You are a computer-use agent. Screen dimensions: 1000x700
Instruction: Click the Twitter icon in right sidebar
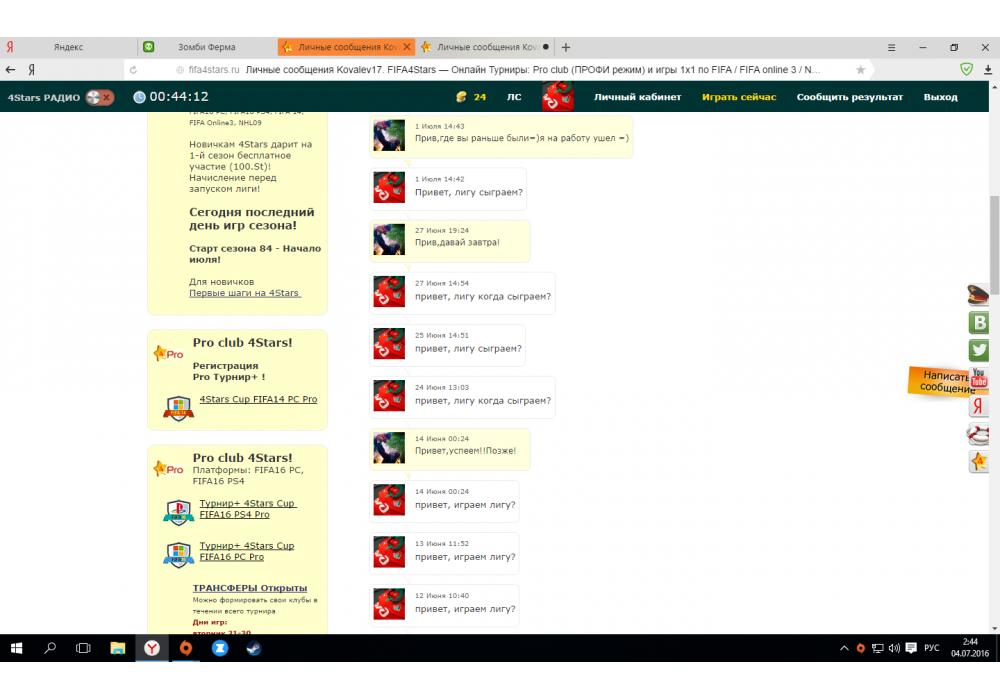pyautogui.click(x=979, y=350)
